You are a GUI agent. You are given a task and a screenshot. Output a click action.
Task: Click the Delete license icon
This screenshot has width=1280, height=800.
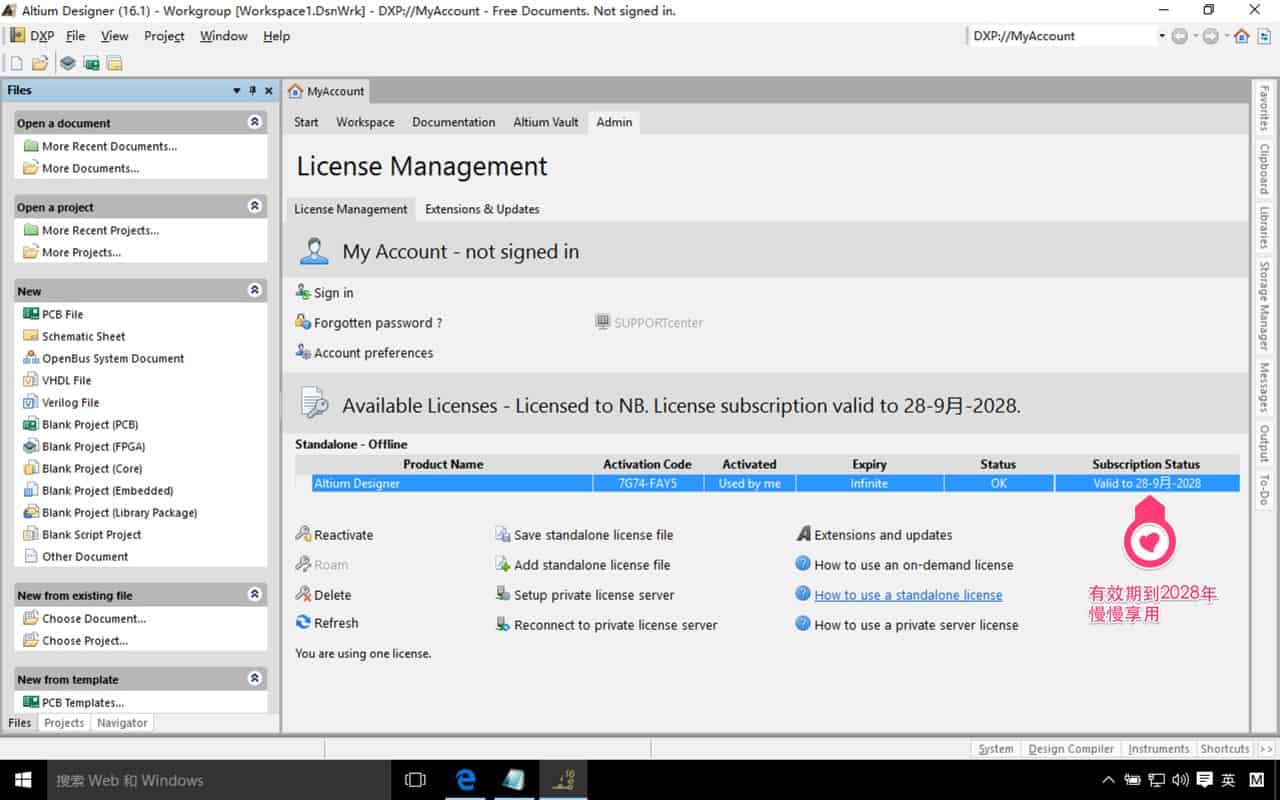pos(303,595)
